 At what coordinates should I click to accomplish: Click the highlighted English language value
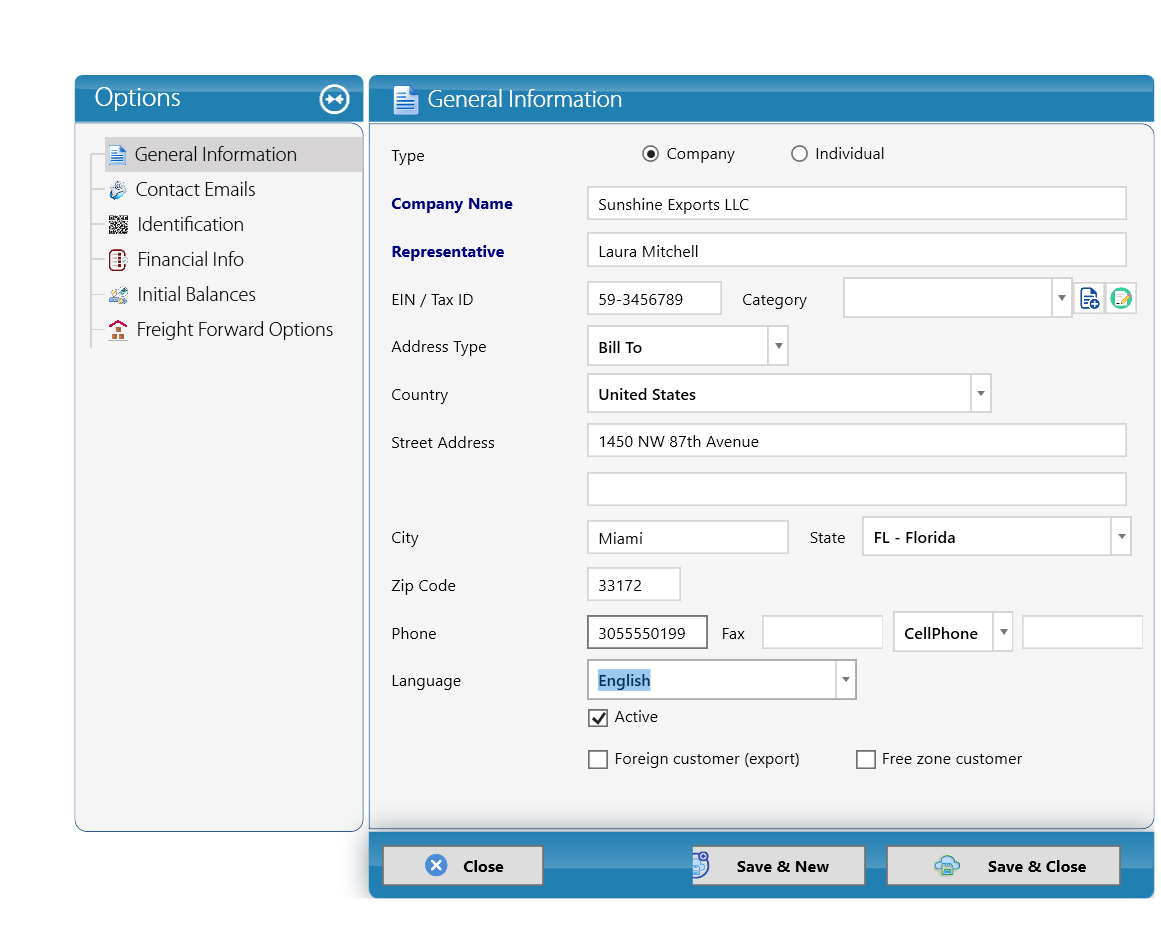click(x=624, y=681)
